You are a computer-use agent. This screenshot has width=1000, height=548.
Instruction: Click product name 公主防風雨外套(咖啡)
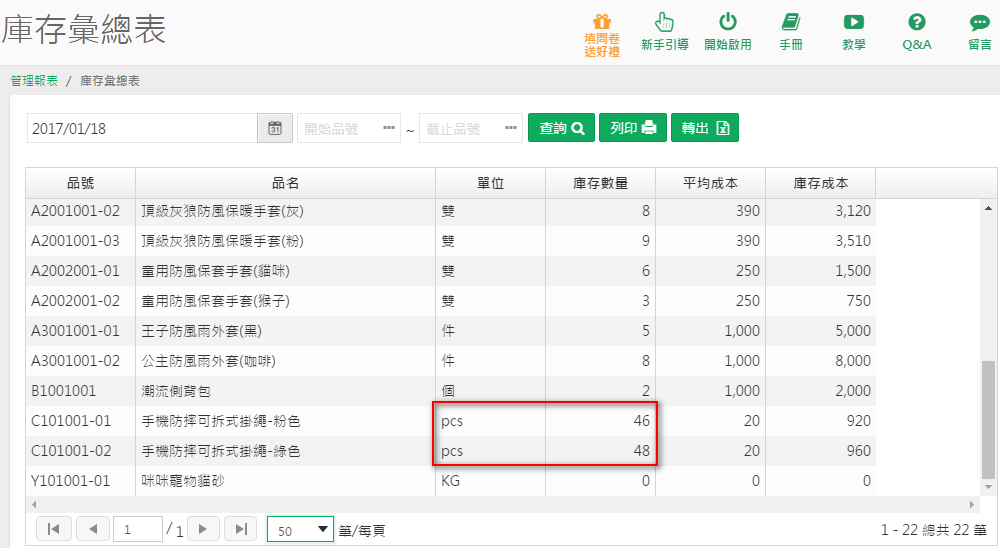point(209,361)
